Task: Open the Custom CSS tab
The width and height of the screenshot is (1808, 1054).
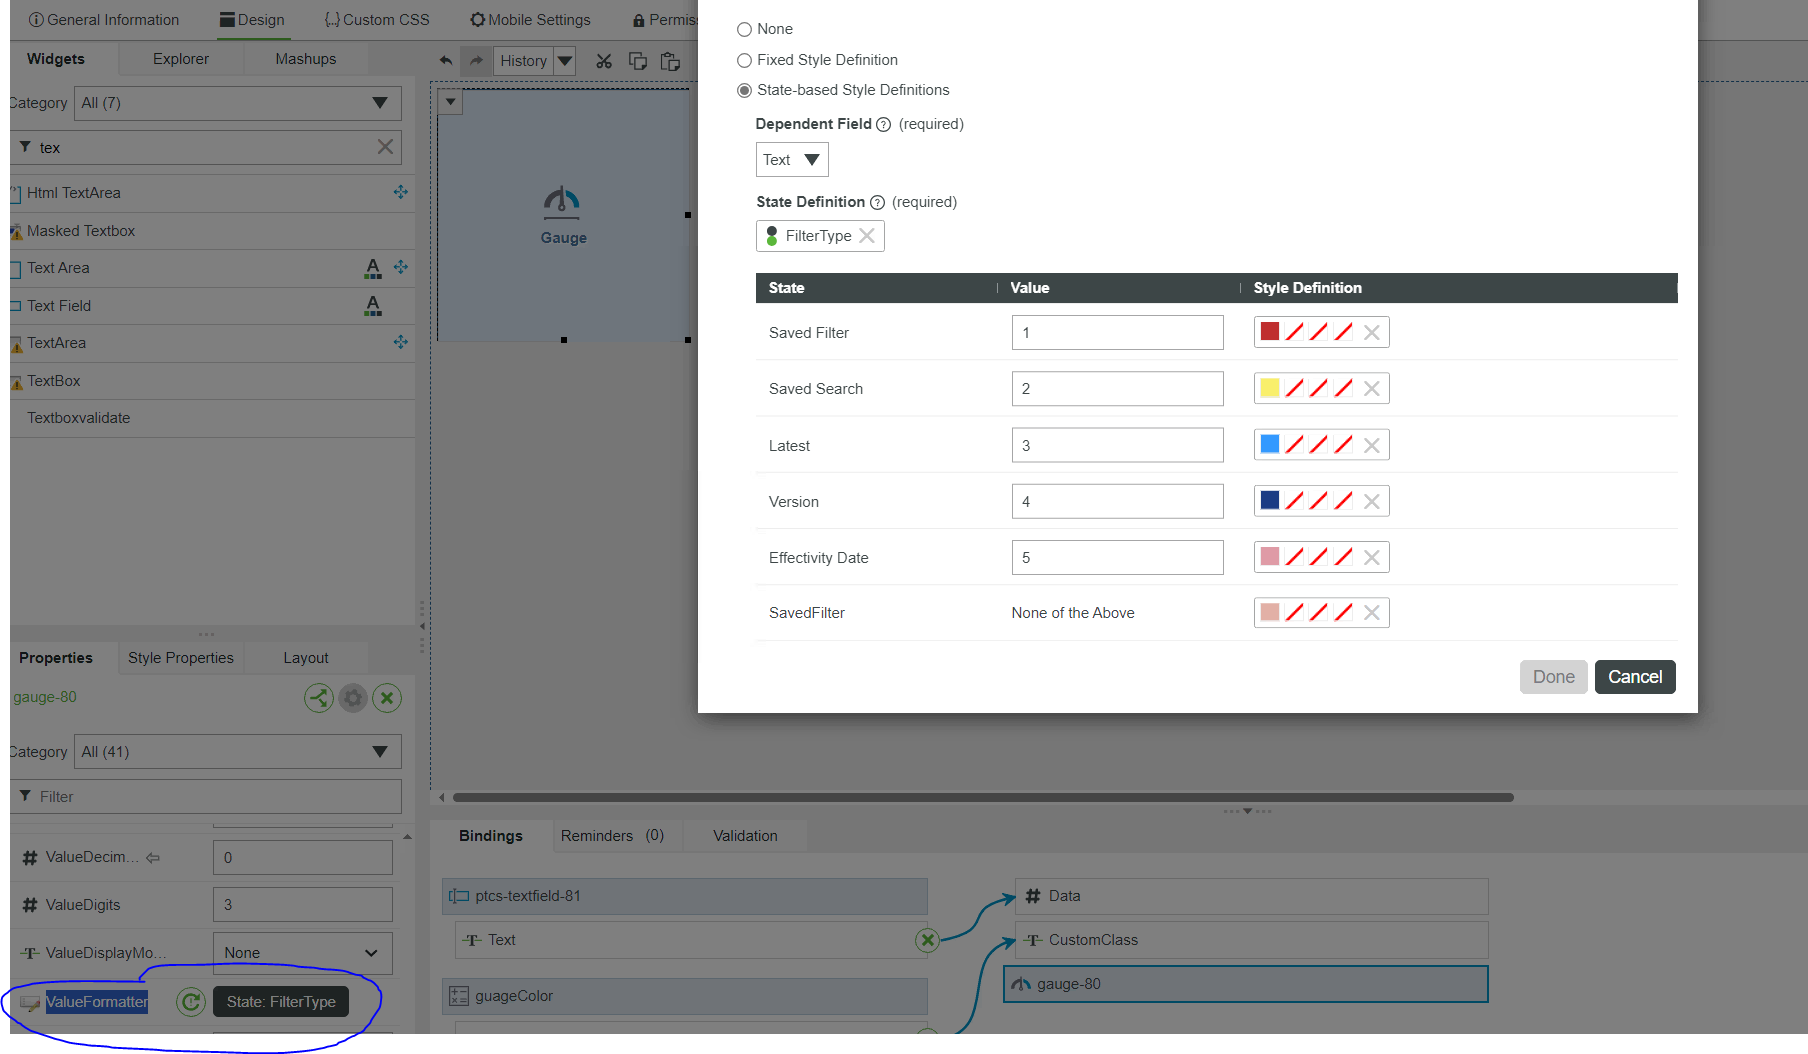Action: (377, 20)
